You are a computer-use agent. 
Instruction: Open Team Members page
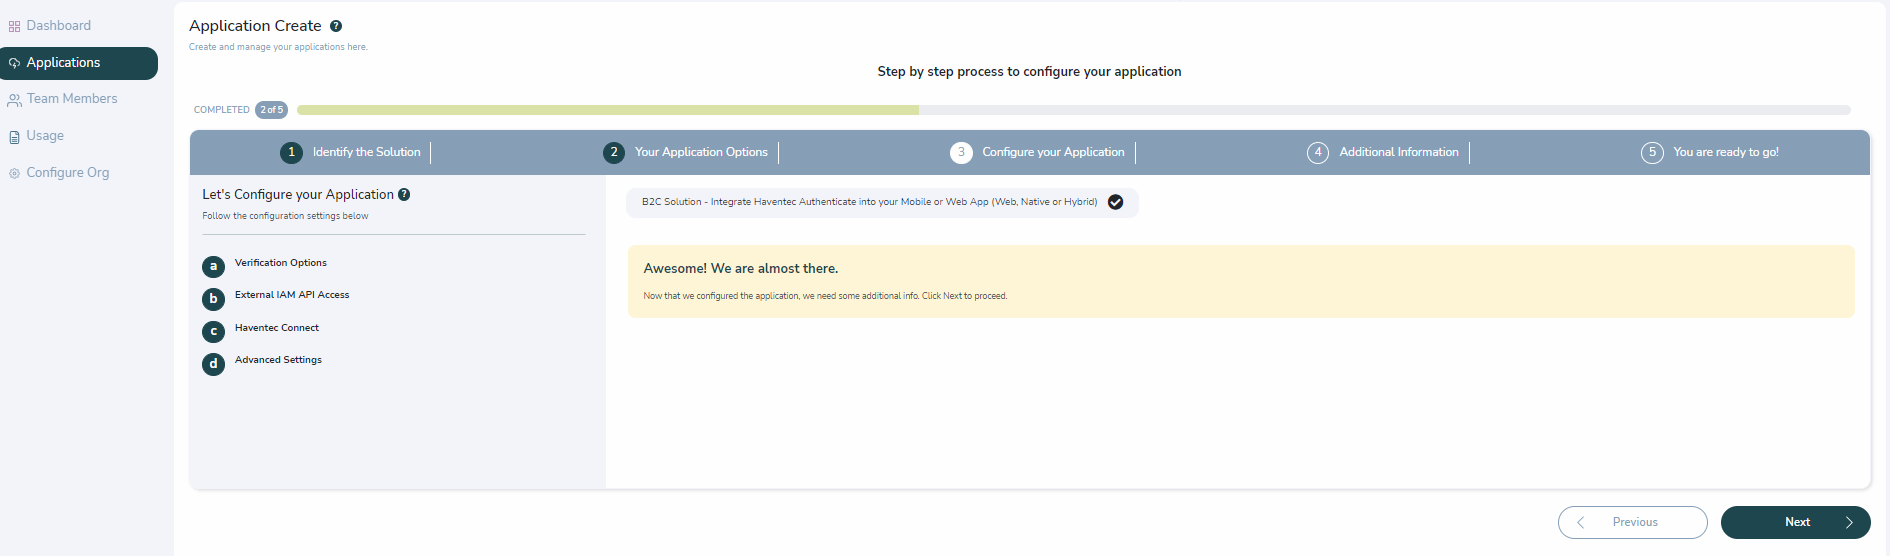[71, 99]
